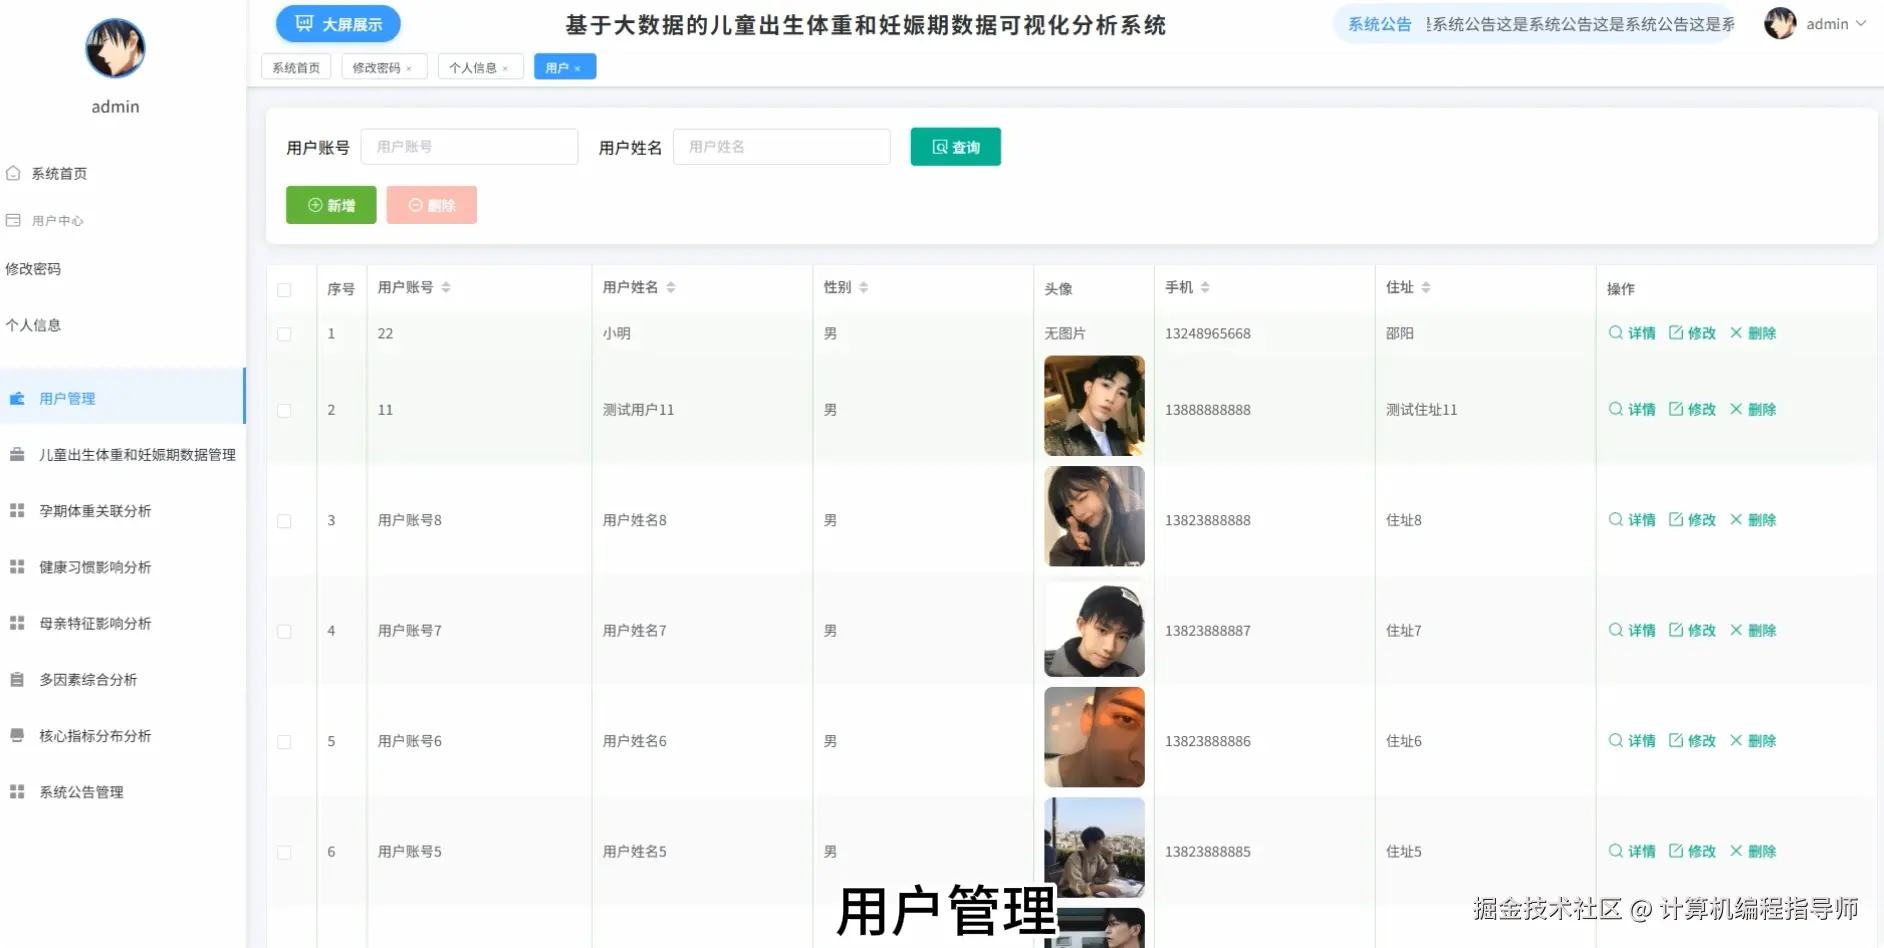Select 用户管理 in the sidebar

coord(122,398)
